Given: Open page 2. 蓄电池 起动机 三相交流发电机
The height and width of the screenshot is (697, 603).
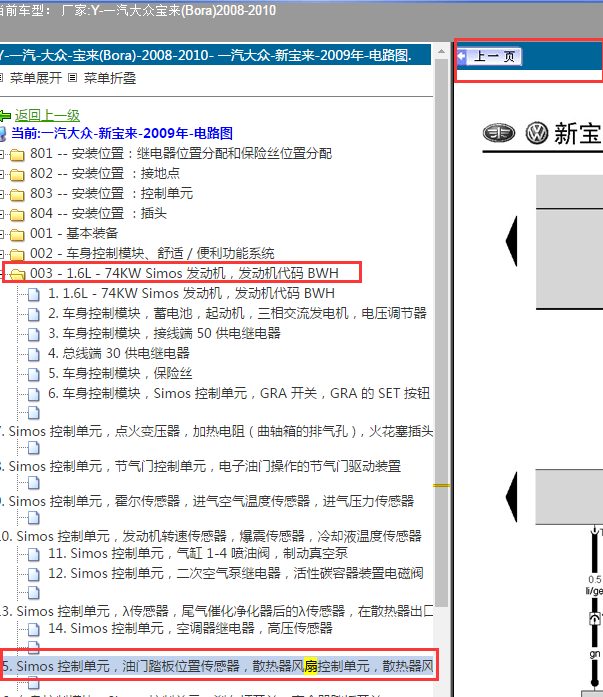Looking at the screenshot, I should (x=237, y=313).
